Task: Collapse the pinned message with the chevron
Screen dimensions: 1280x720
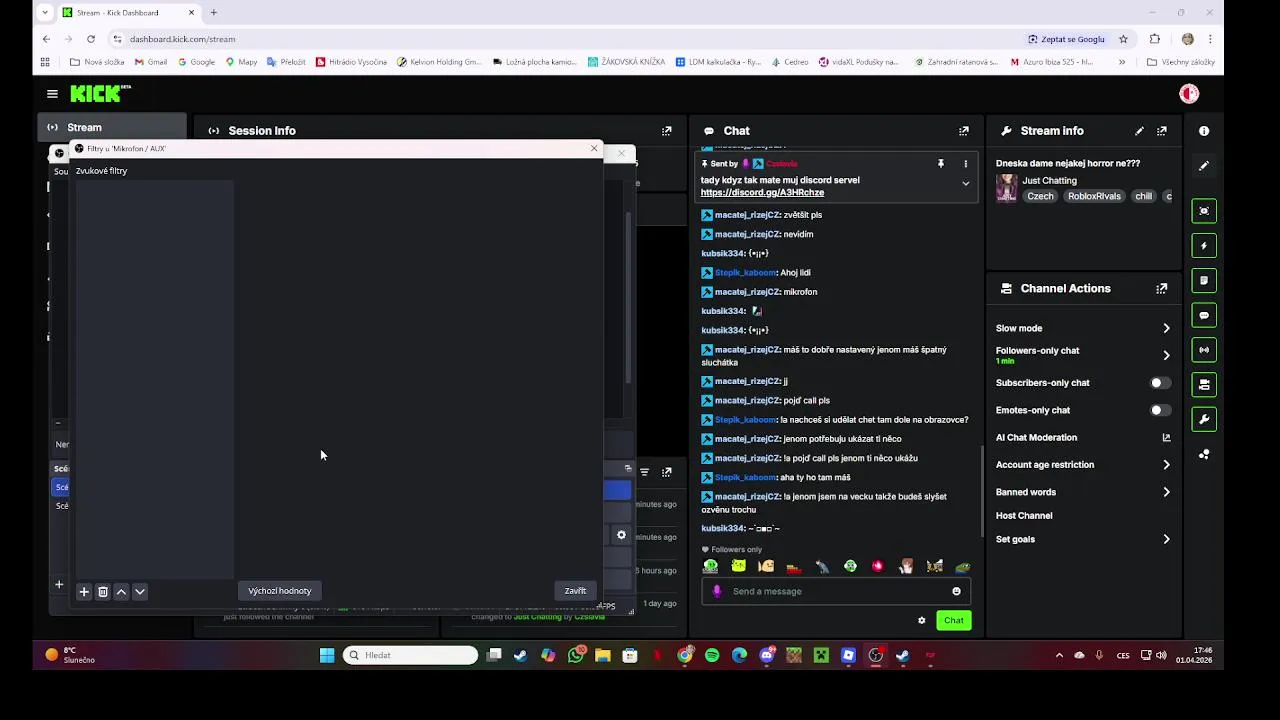Action: 965,184
